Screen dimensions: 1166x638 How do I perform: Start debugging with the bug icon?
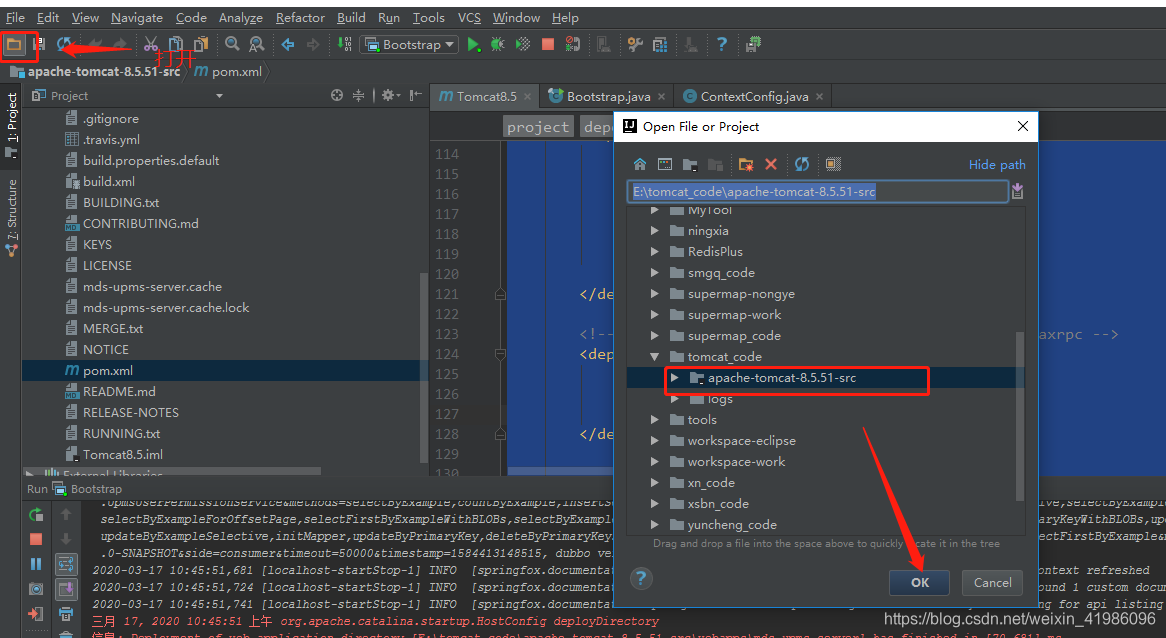497,45
